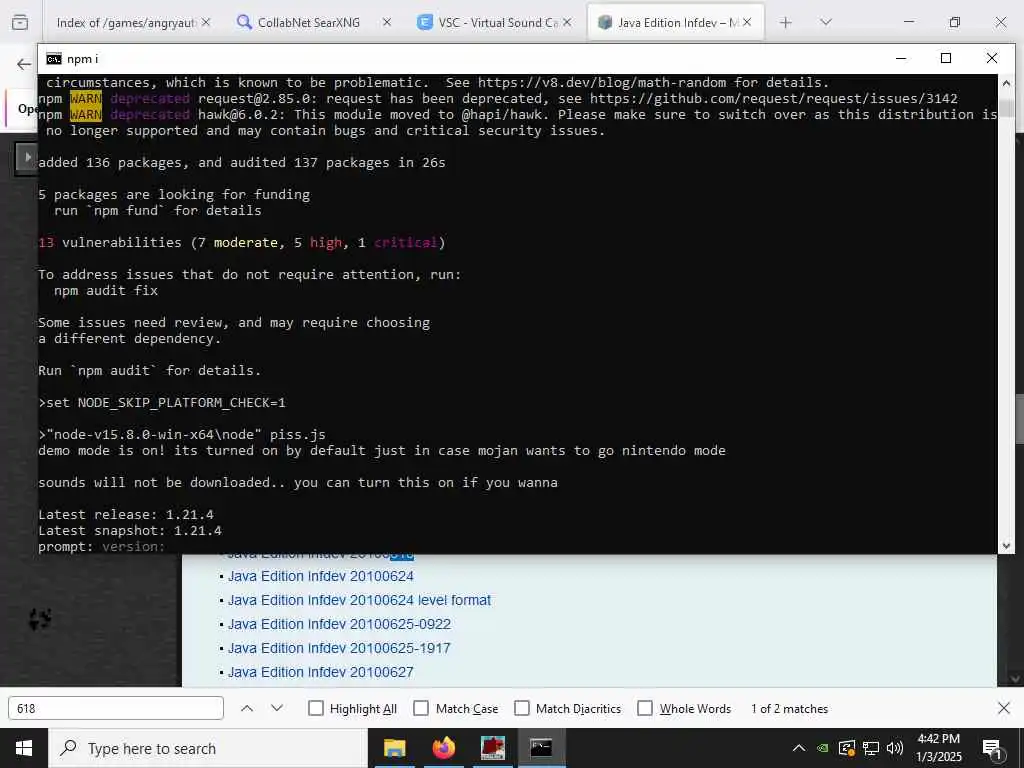Click the paw icon in the page sidebar
The image size is (1024, 768).
(x=40, y=619)
